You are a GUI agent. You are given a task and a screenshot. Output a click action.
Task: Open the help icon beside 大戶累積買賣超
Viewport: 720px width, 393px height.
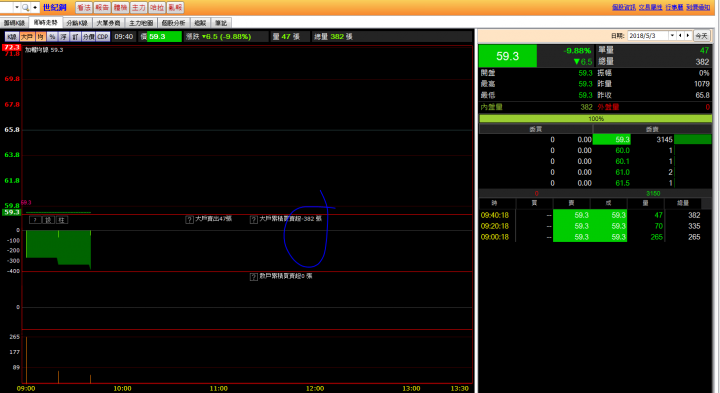tap(253, 219)
